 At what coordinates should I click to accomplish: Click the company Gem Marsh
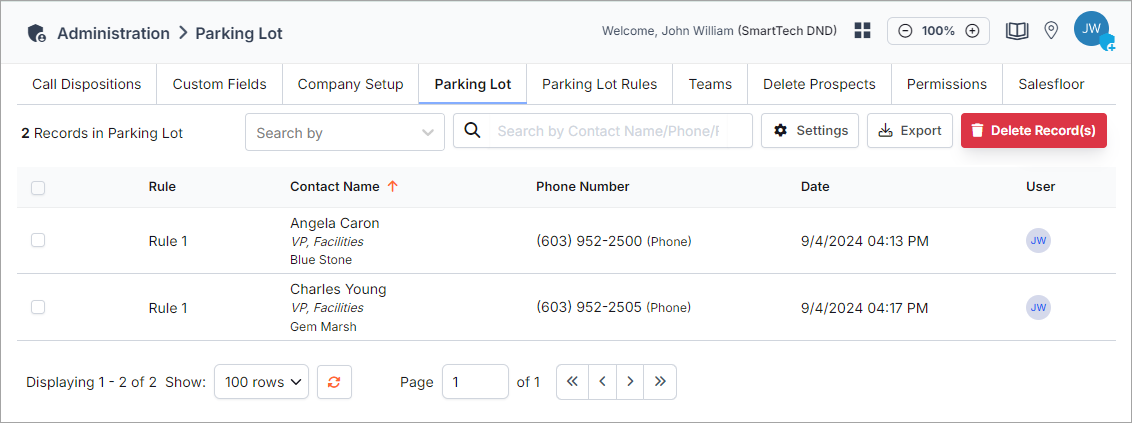323,326
